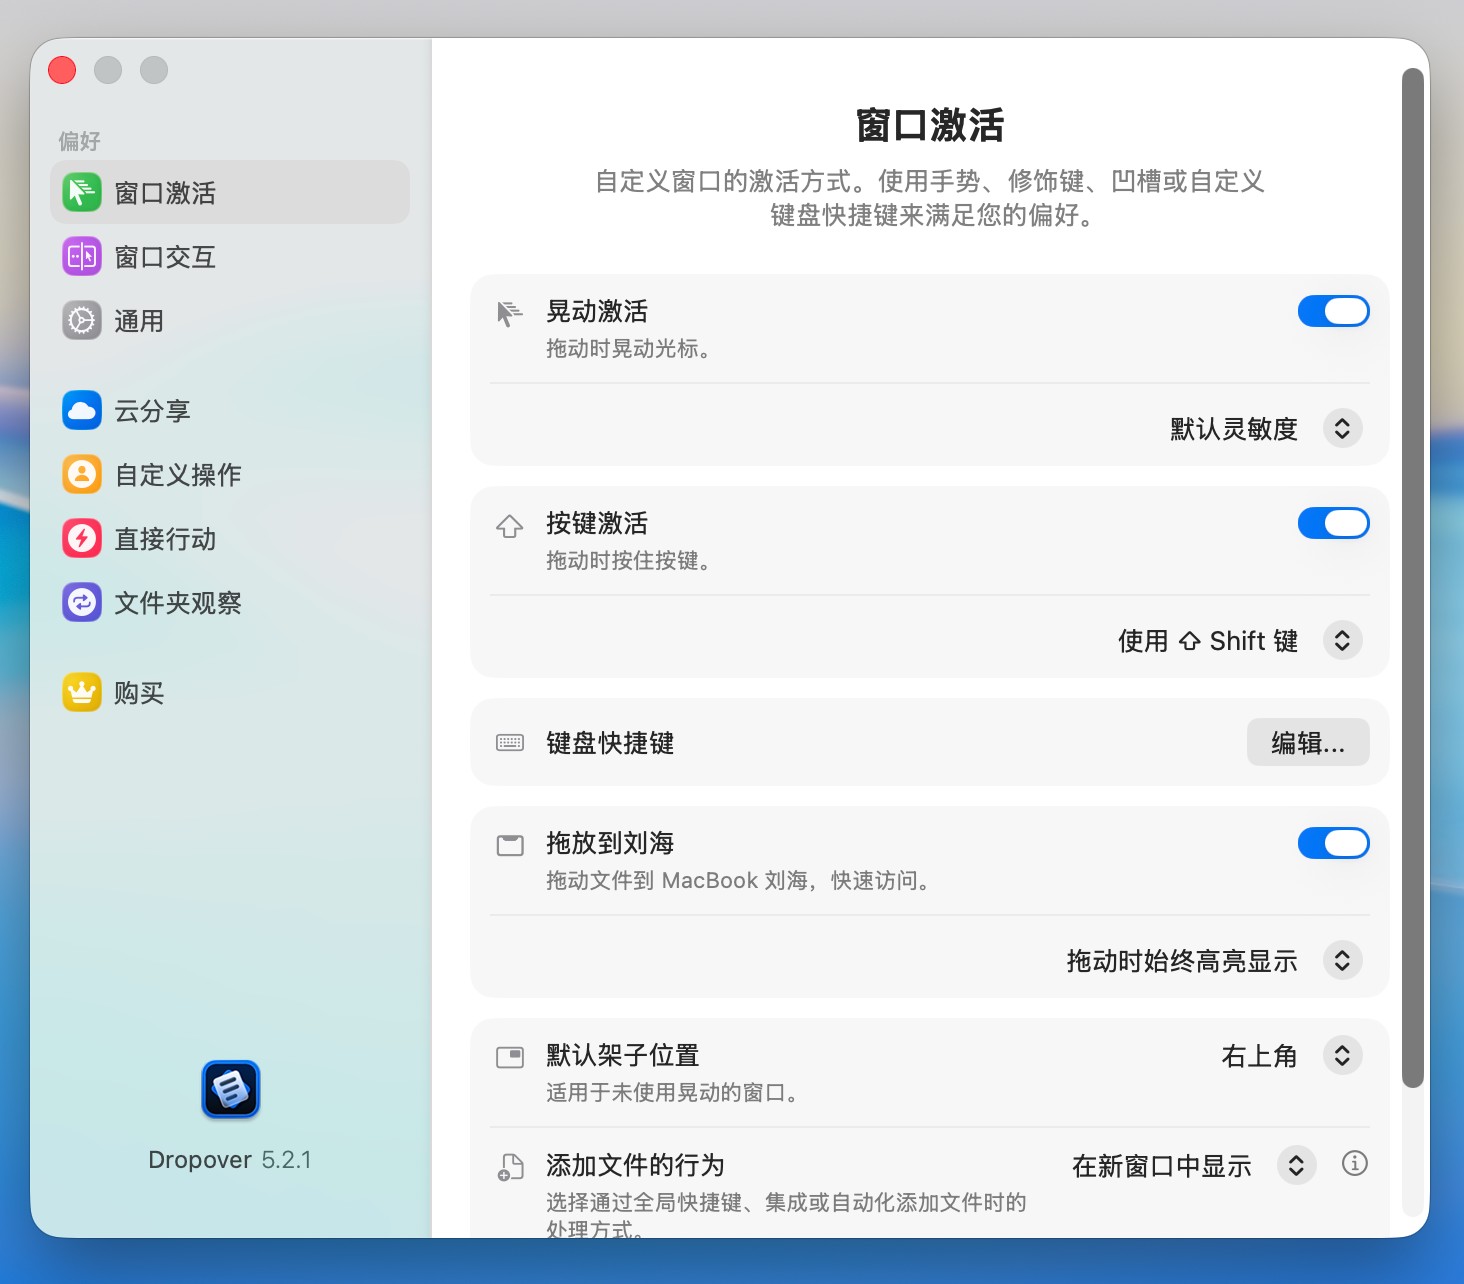Disable the 晃动激活 toggle
Viewport: 1464px width, 1284px height.
1333,311
